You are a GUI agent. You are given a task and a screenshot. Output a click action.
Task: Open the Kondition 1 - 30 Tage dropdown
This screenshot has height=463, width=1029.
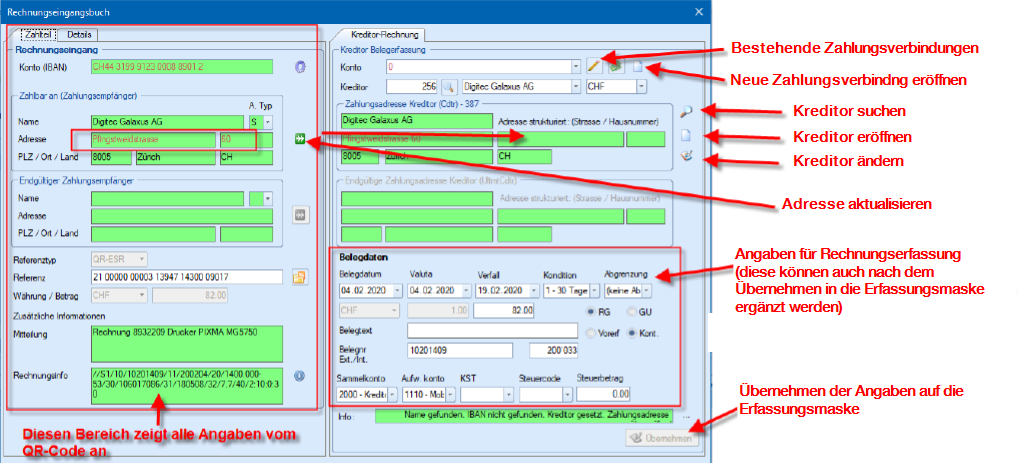[x=595, y=290]
